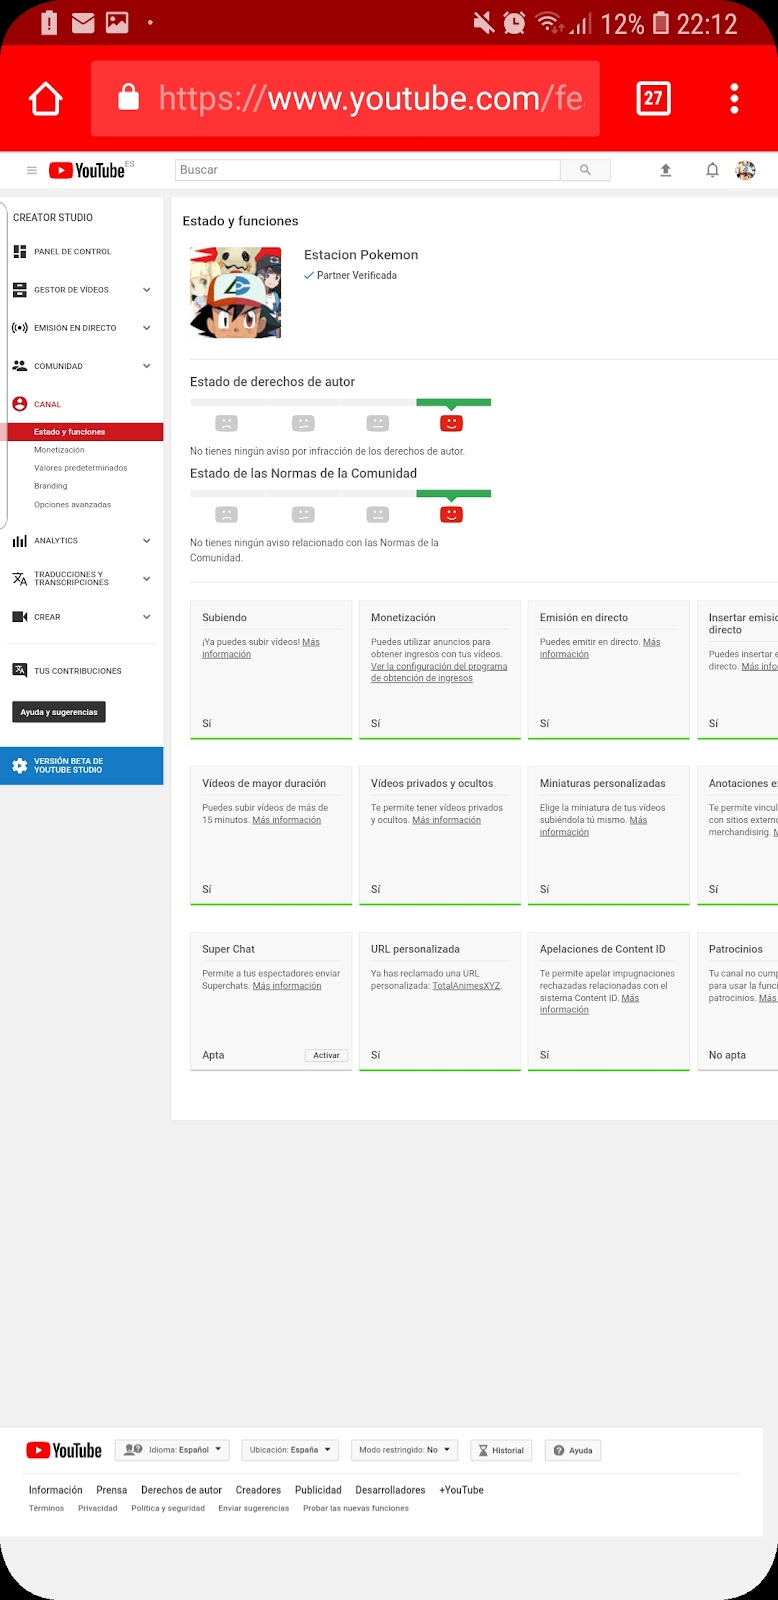Open Probar las nuevas funciones link
This screenshot has height=1600, width=778.
356,1508
